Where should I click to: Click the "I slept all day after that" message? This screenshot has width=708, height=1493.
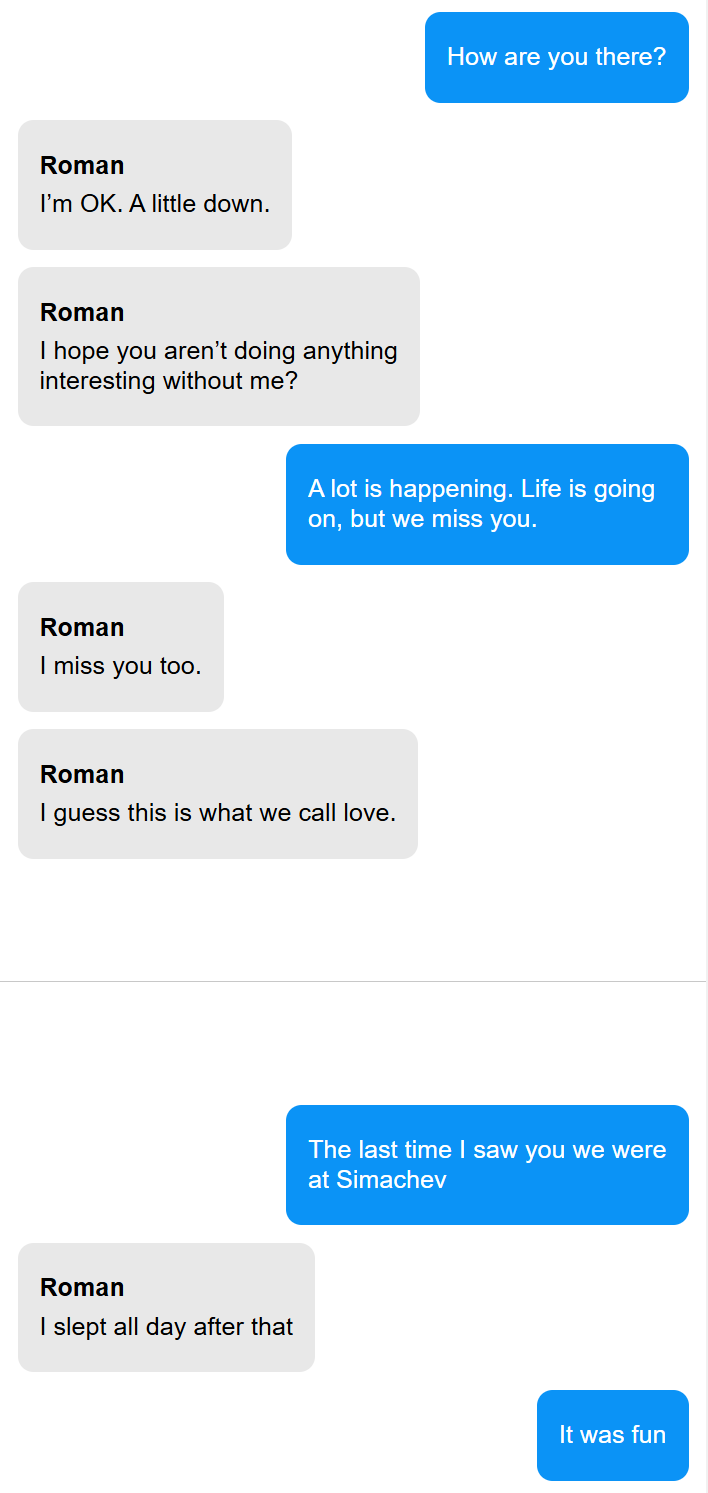tap(167, 1327)
